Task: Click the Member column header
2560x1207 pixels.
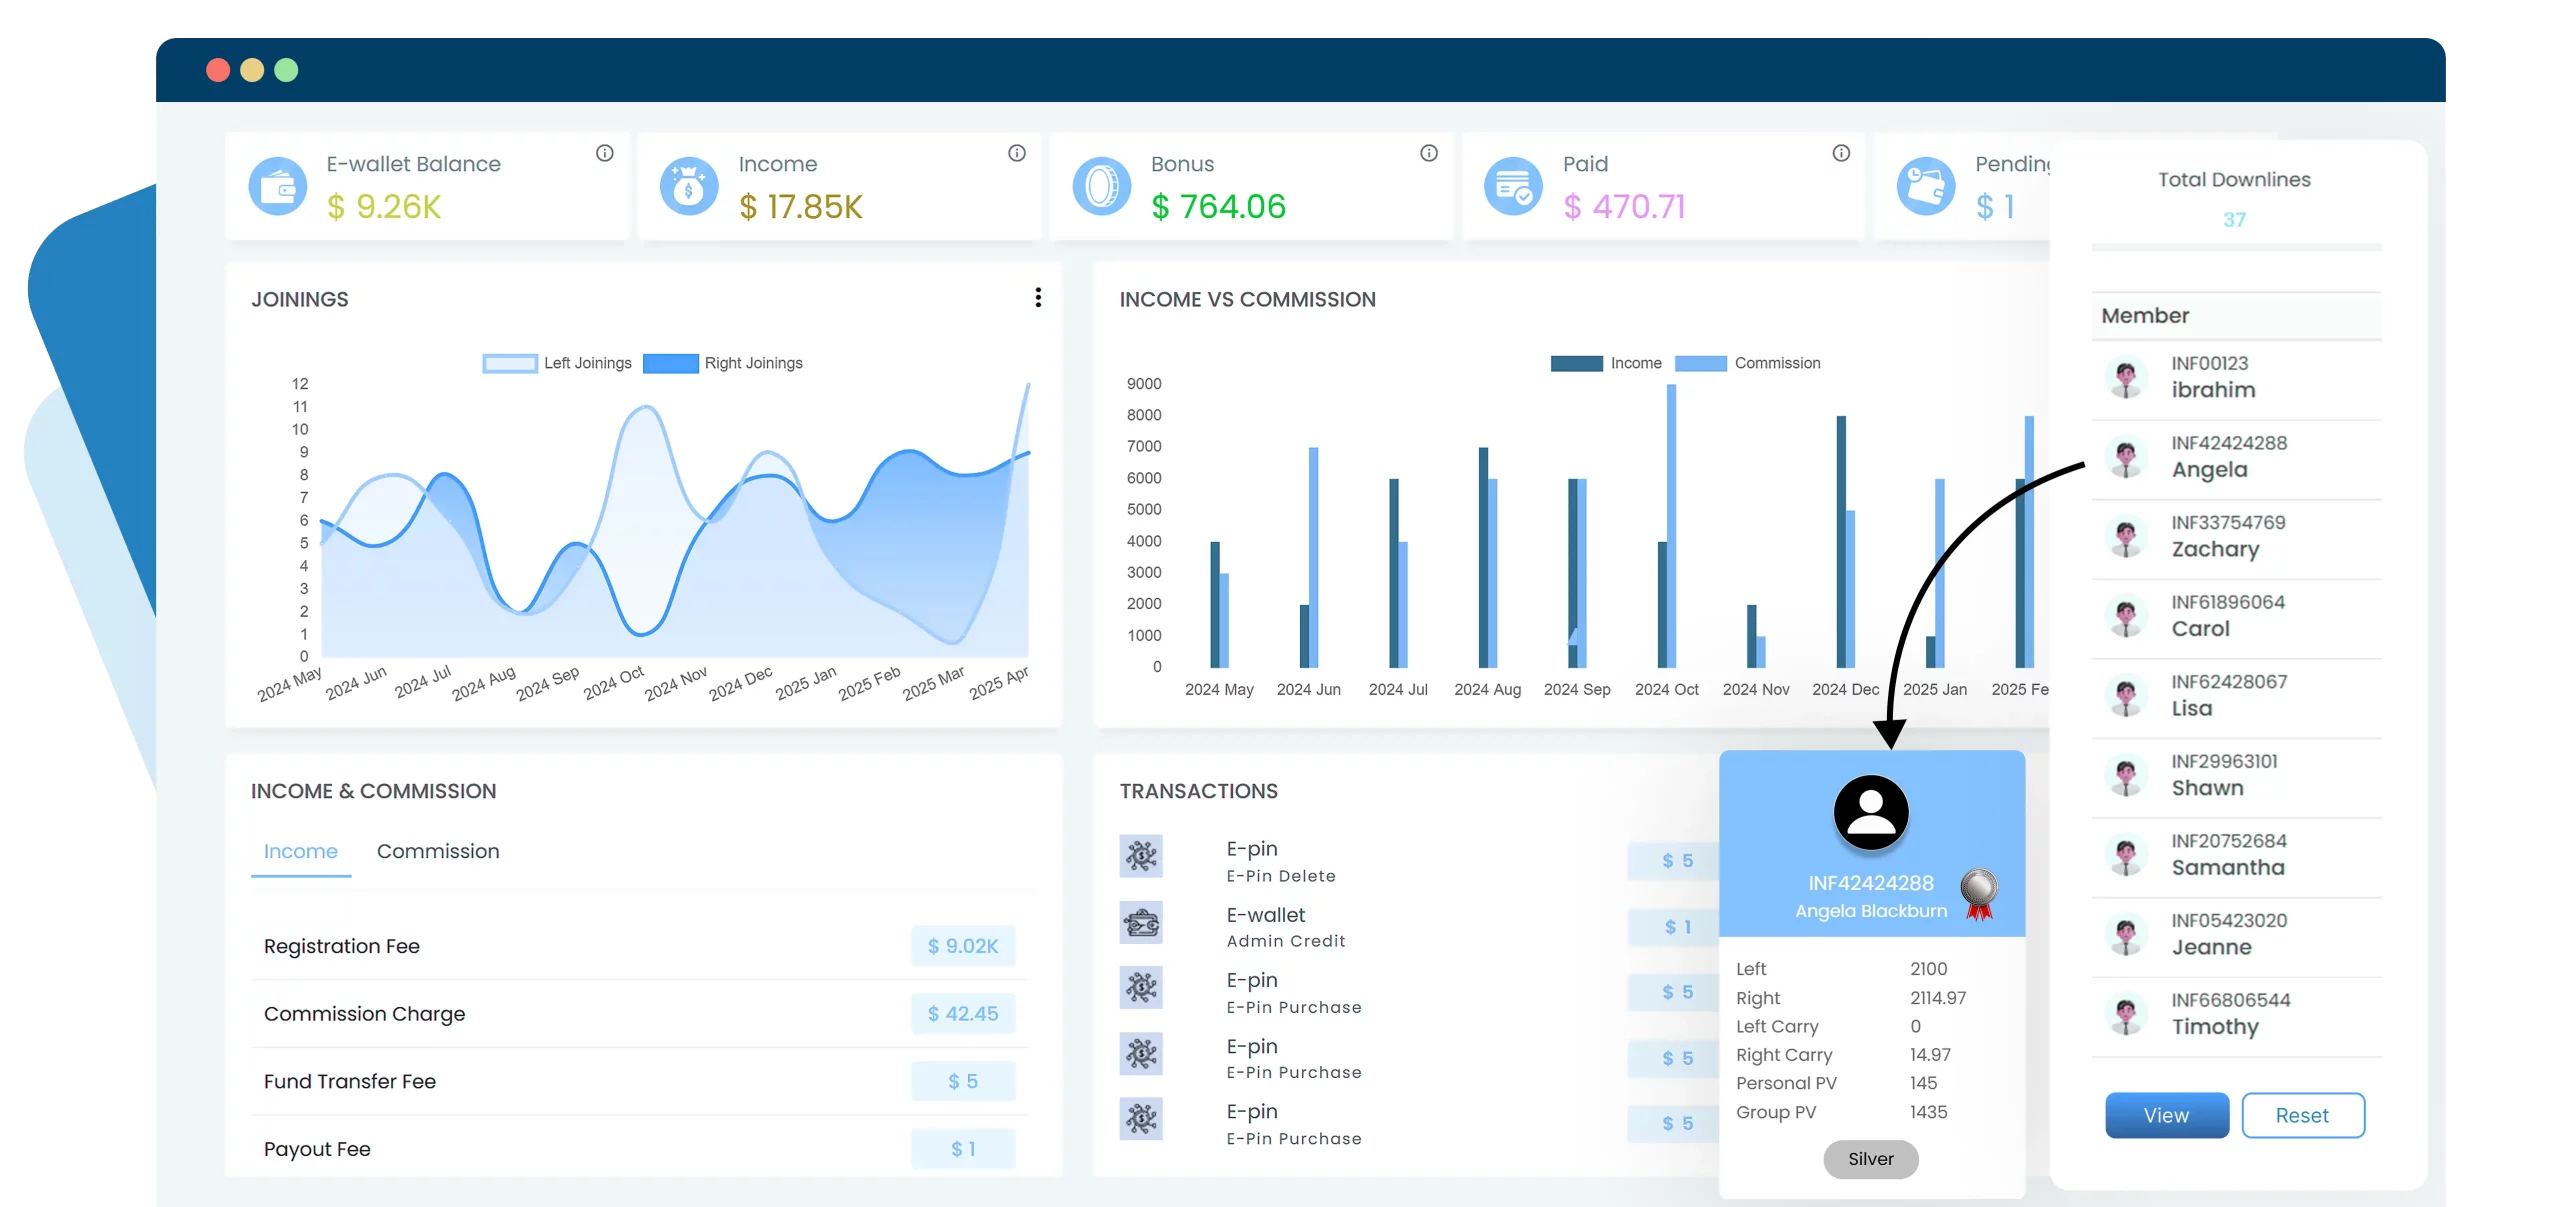Action: 2145,316
